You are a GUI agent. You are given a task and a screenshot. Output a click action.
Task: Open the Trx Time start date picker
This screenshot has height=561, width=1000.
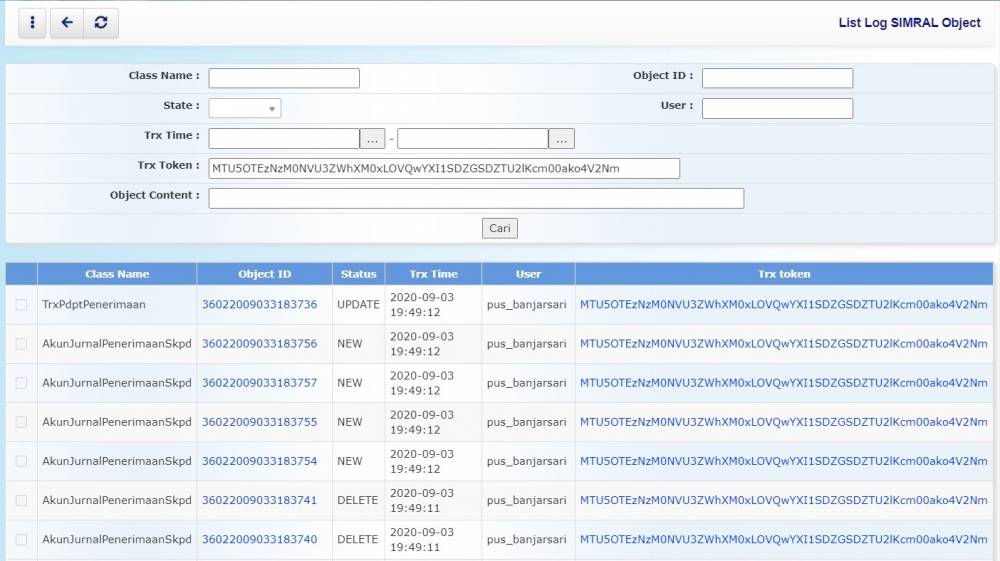coord(372,139)
